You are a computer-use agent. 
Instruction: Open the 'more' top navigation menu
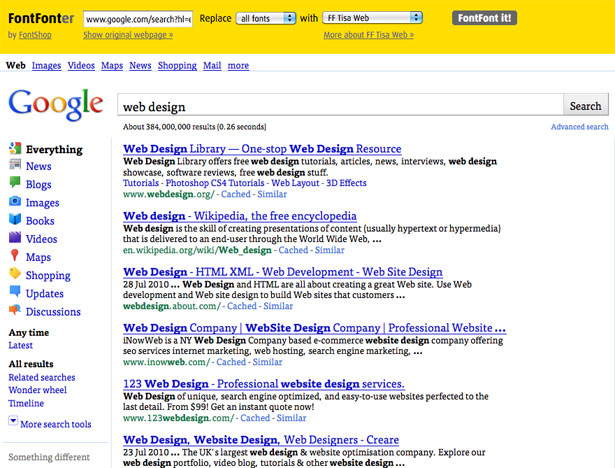238,66
